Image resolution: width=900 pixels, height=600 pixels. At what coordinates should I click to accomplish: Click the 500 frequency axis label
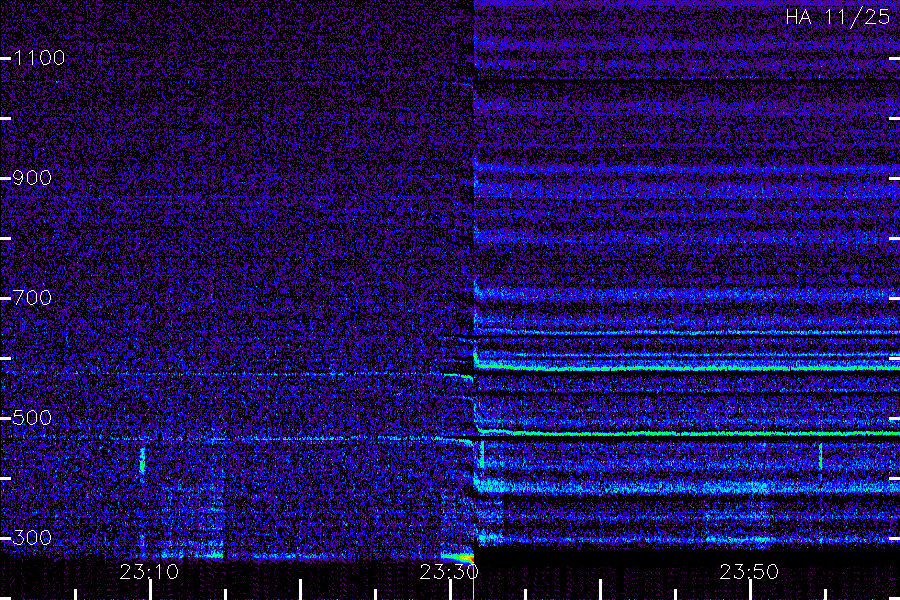pyautogui.click(x=32, y=418)
